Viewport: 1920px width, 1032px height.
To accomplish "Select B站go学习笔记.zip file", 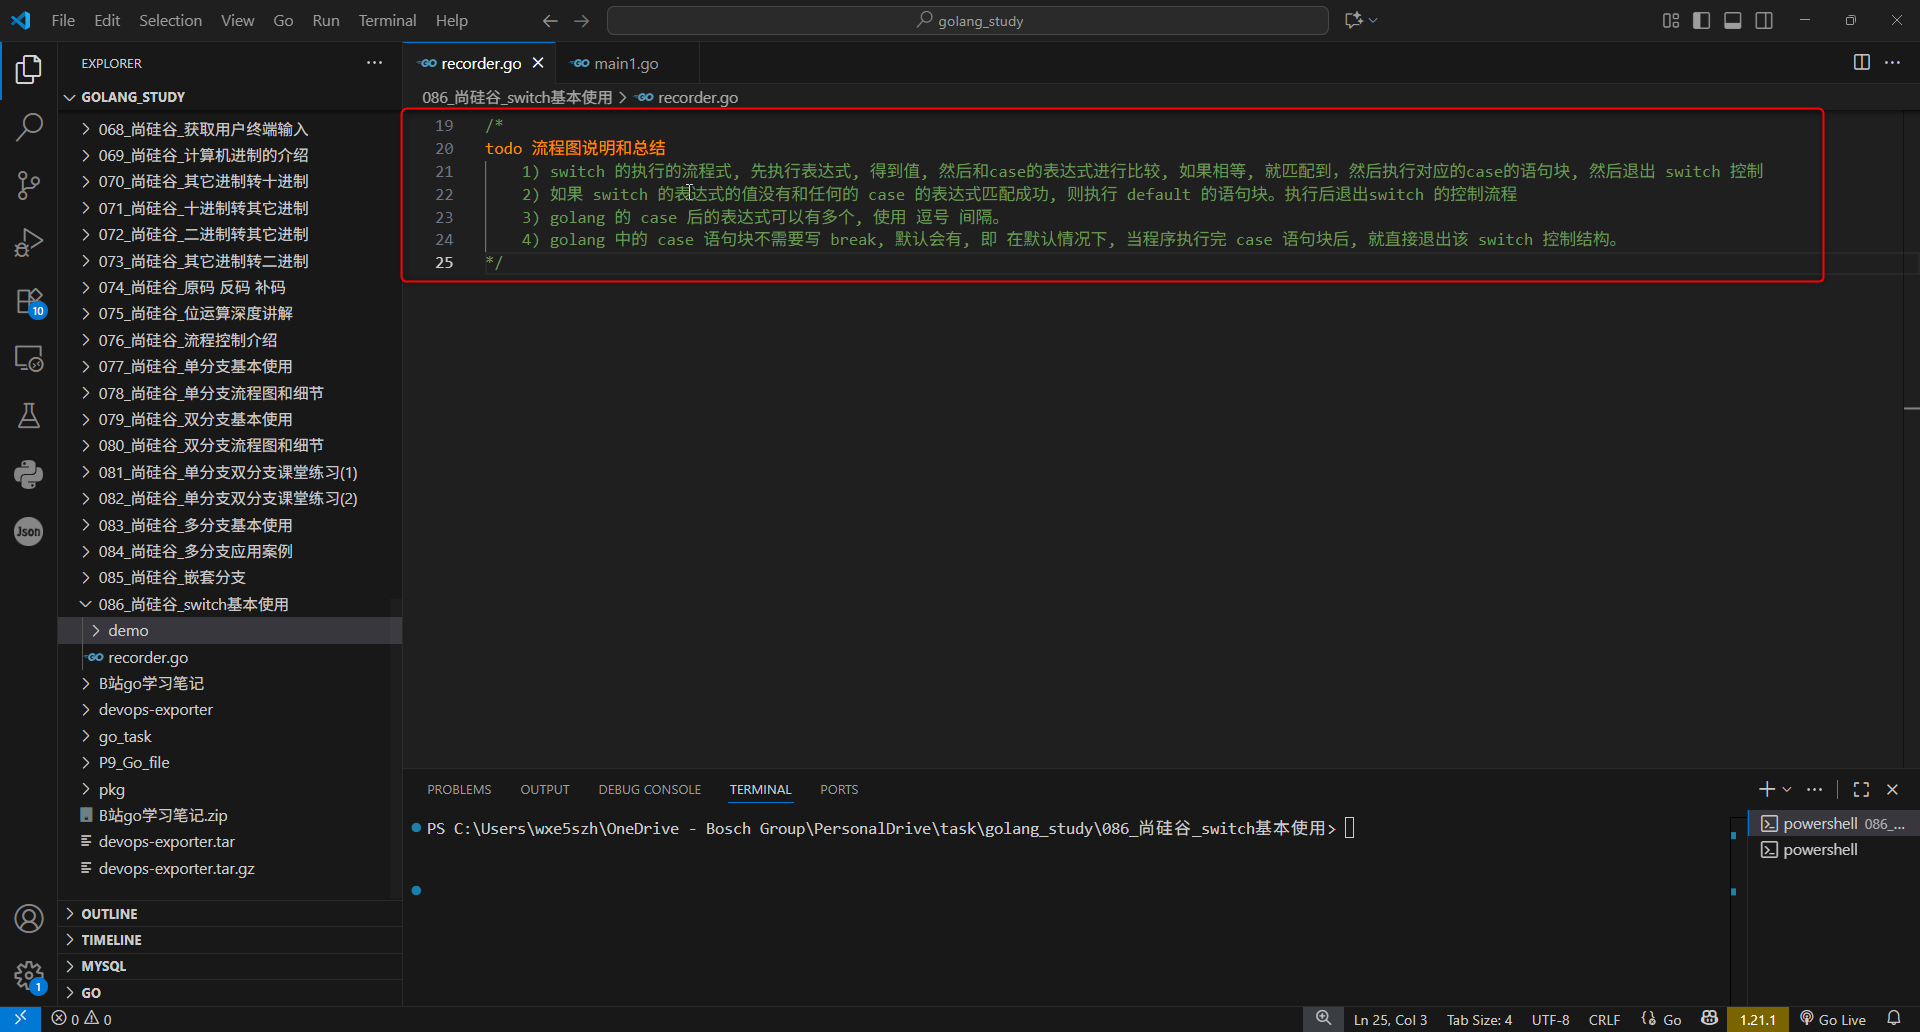I will click(230, 816).
